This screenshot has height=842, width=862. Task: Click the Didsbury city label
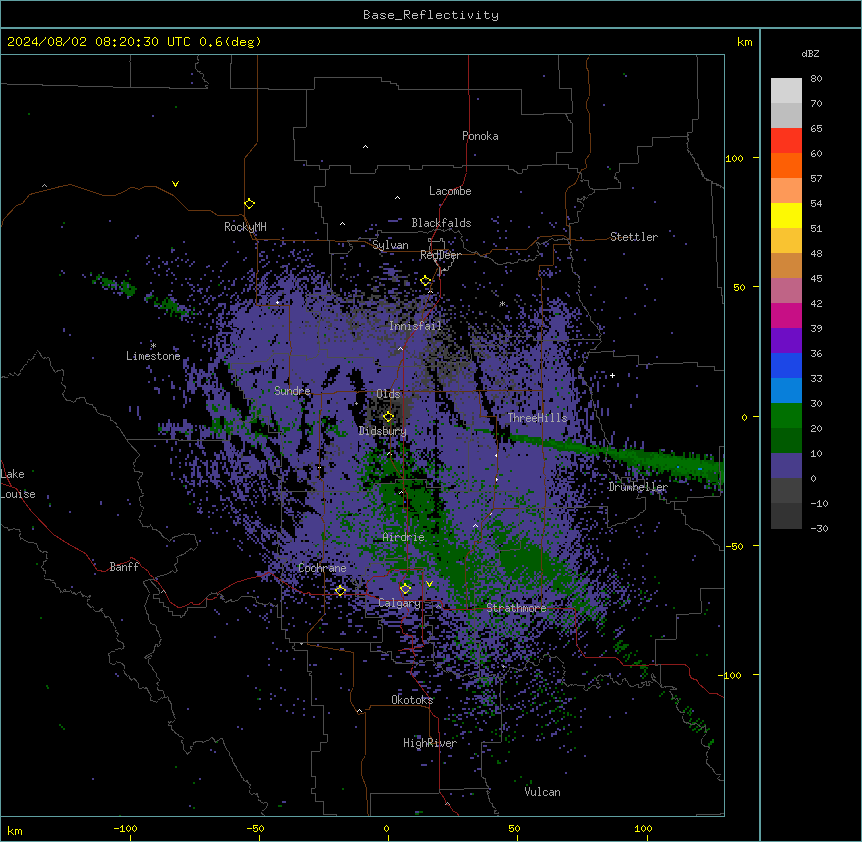pyautogui.click(x=382, y=431)
